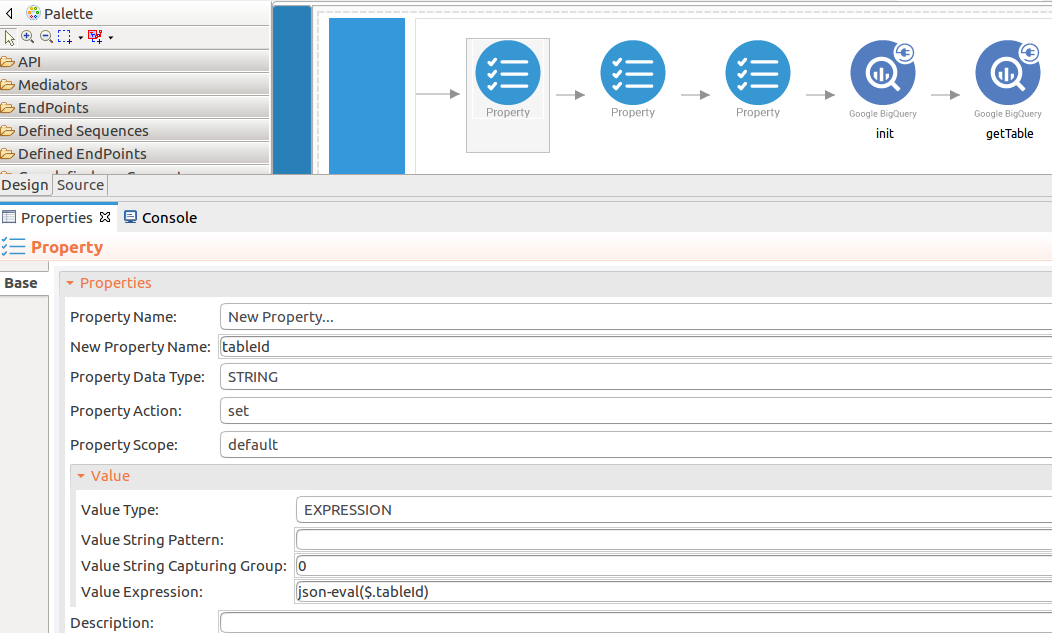Edit the New Property Name field
Screen dimensions: 1052x633
coord(636,347)
